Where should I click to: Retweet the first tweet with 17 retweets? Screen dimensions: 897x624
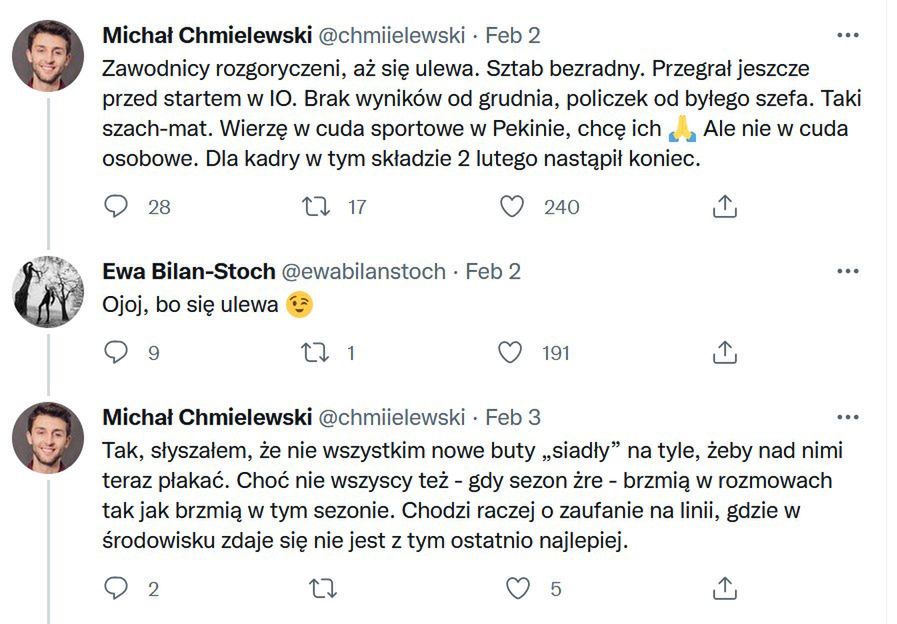[x=315, y=206]
